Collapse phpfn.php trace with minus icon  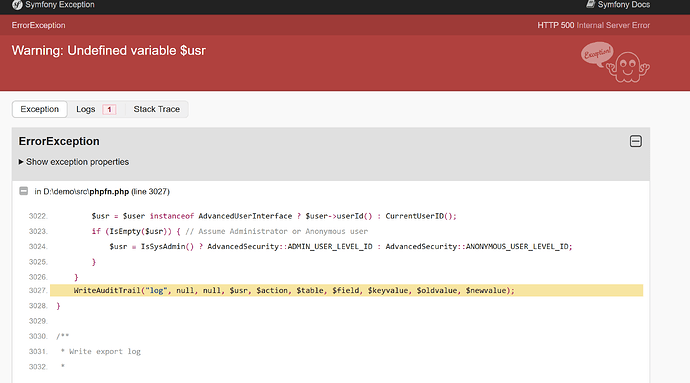[24, 191]
